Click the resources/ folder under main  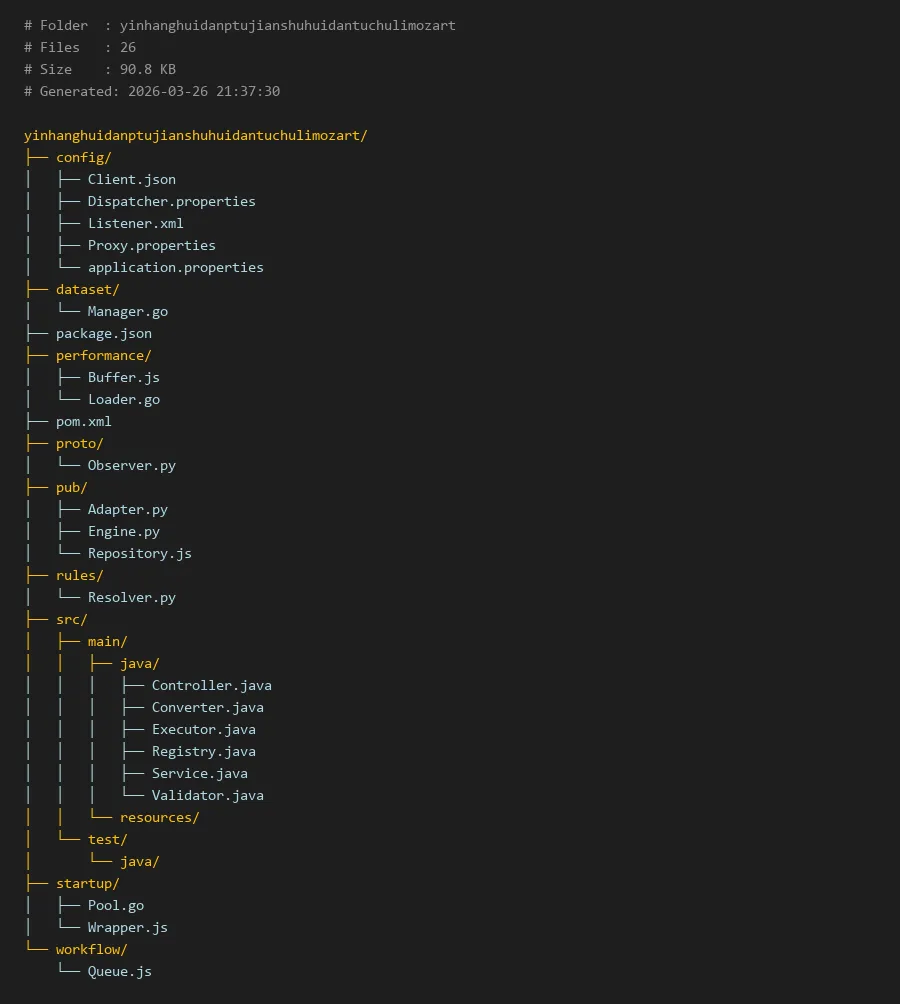[159, 817]
